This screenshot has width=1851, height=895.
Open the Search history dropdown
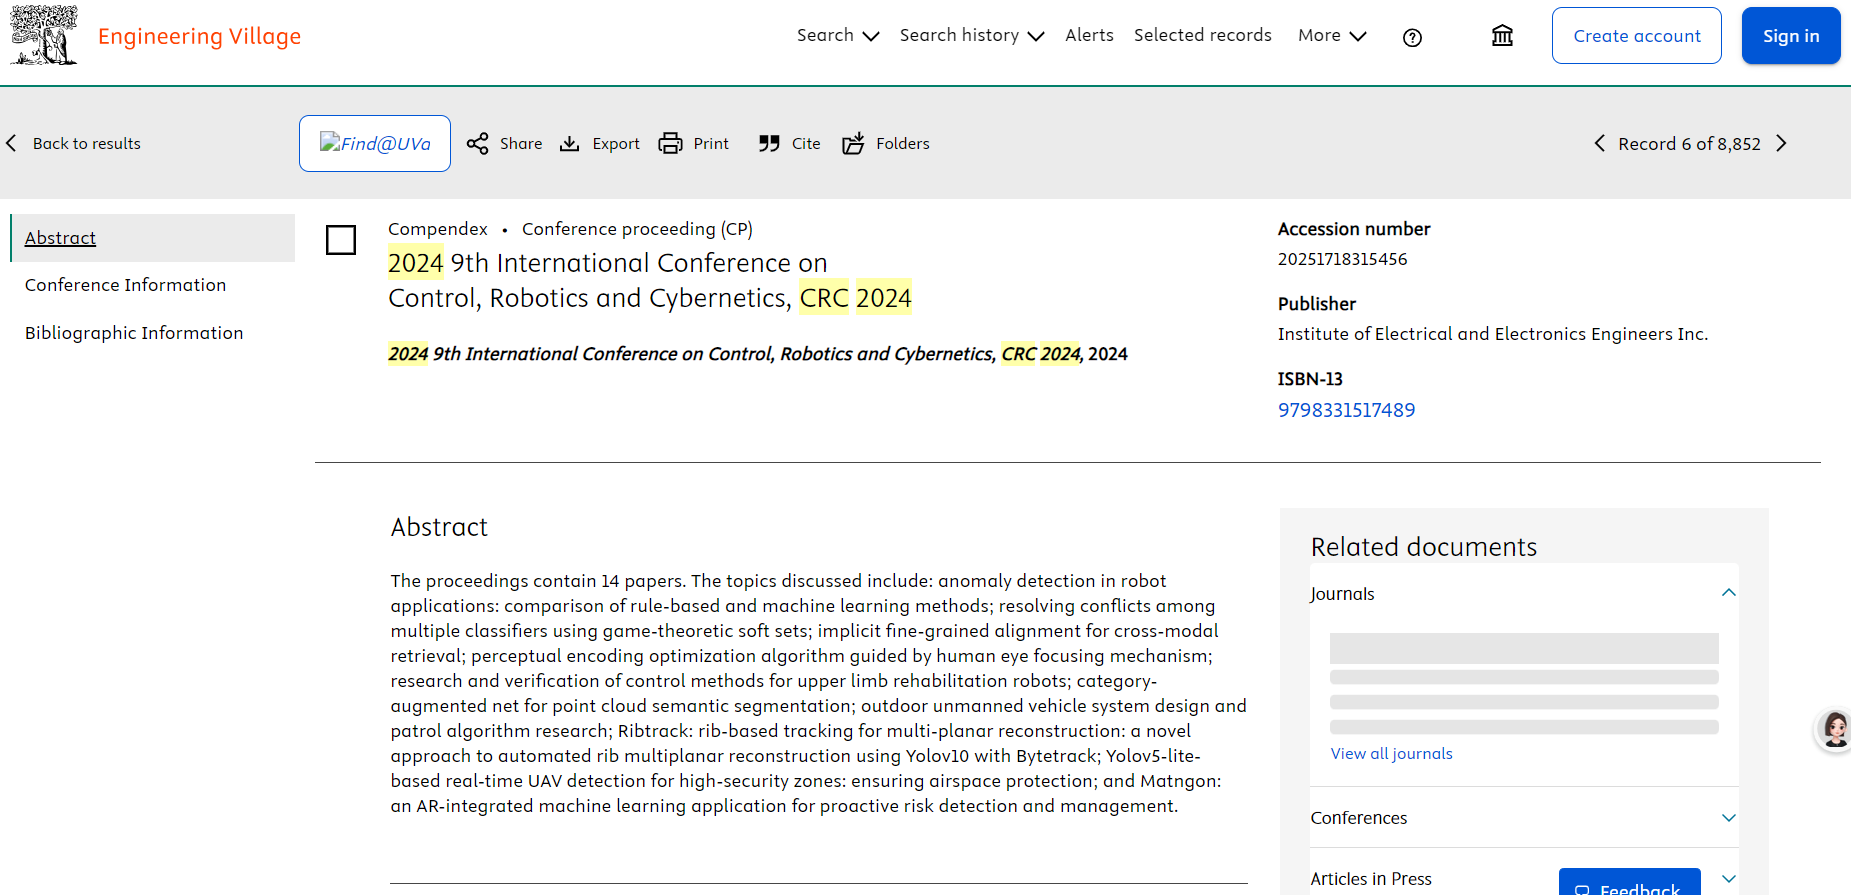click(972, 35)
